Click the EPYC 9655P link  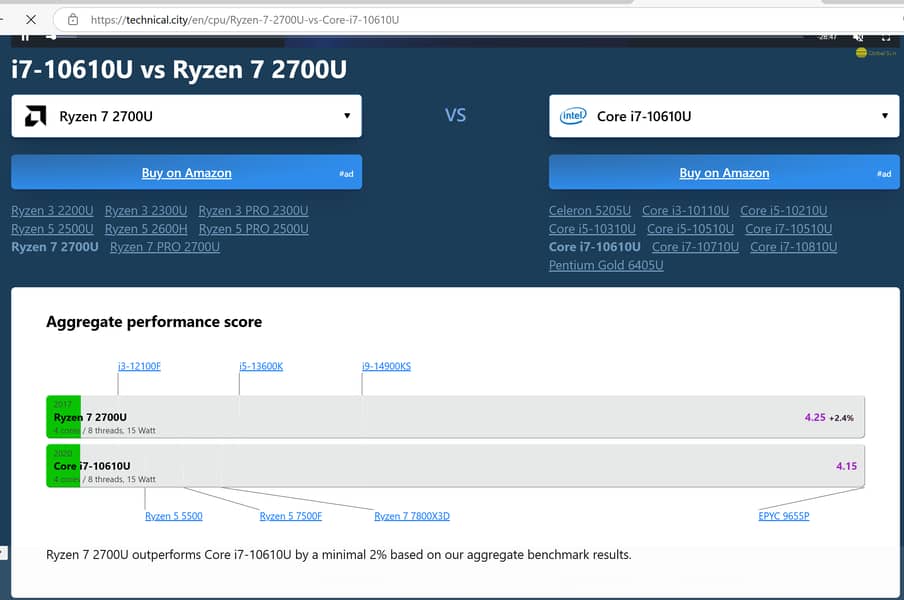click(x=783, y=516)
